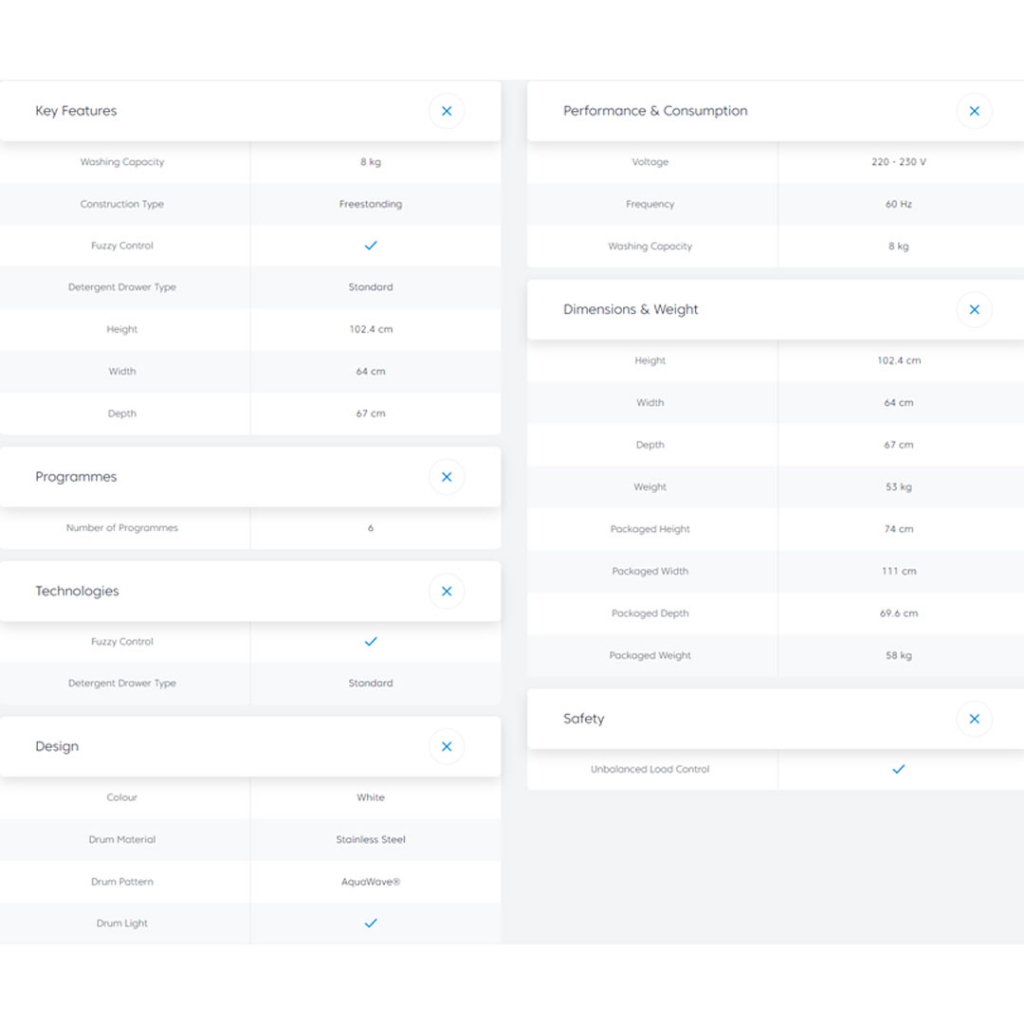Select the Safety section title
Viewport: 1024px width, 1024px height.
[x=583, y=719]
